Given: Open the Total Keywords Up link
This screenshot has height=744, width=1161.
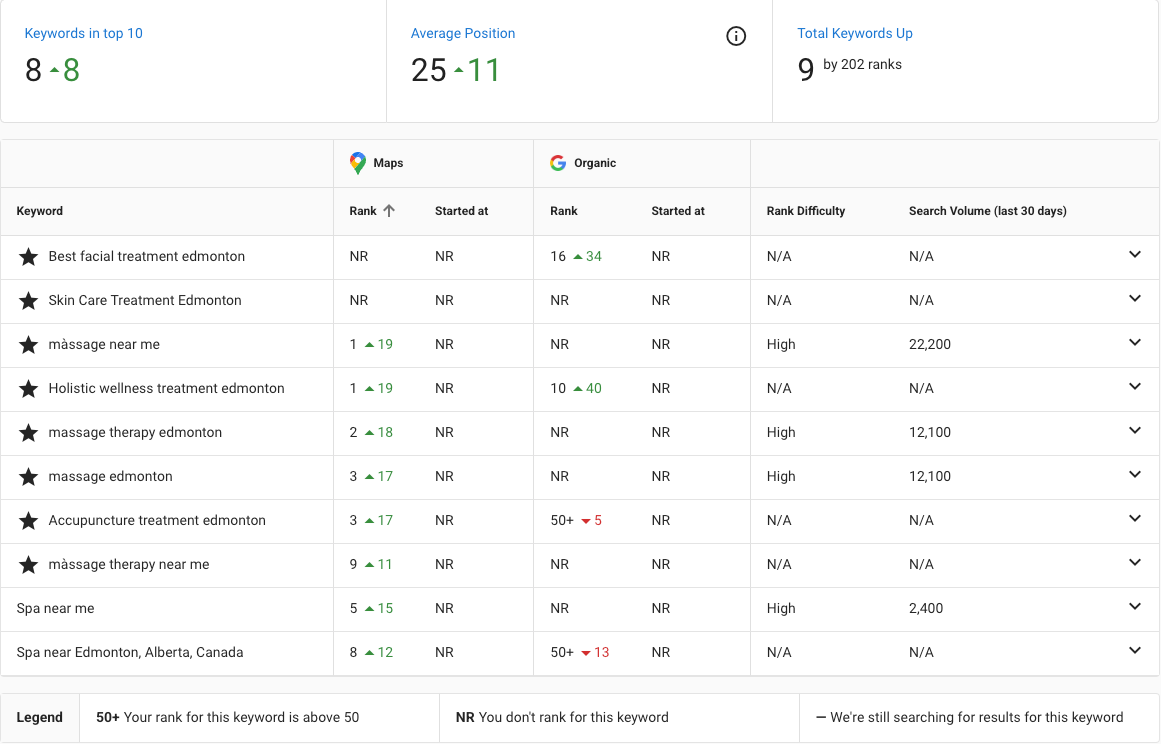Looking at the screenshot, I should [x=854, y=33].
